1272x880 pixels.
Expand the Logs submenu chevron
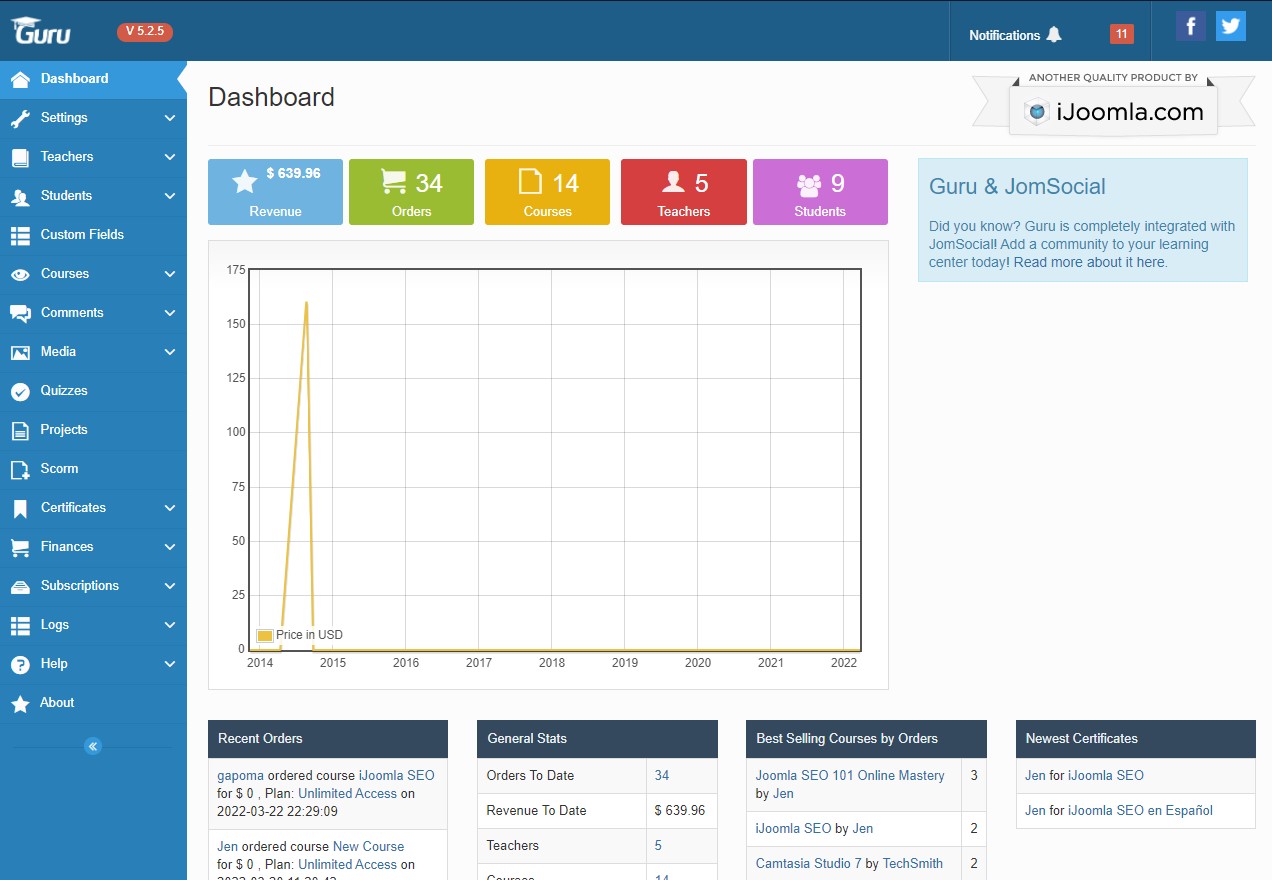pyautogui.click(x=170, y=625)
